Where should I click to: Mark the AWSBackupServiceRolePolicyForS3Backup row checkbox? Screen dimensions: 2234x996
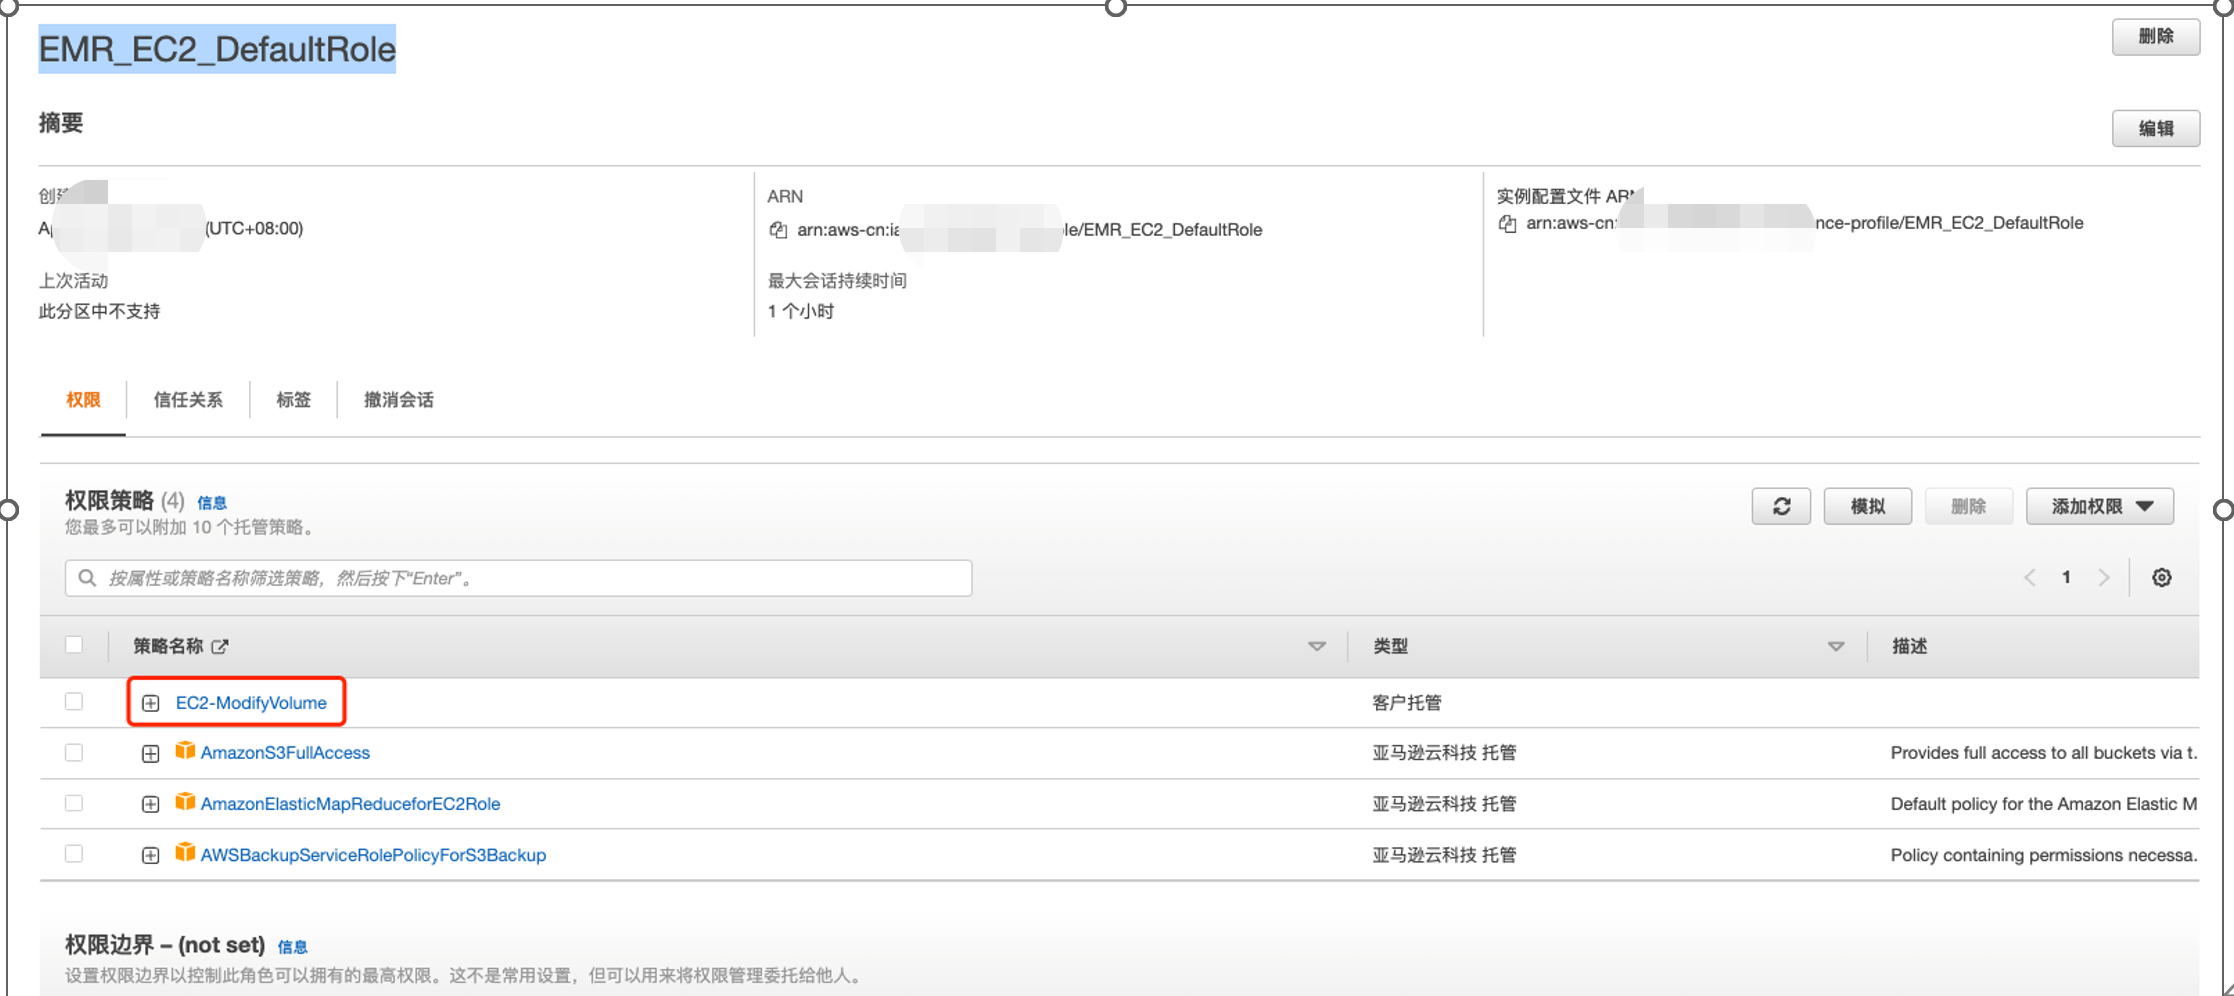click(x=74, y=854)
